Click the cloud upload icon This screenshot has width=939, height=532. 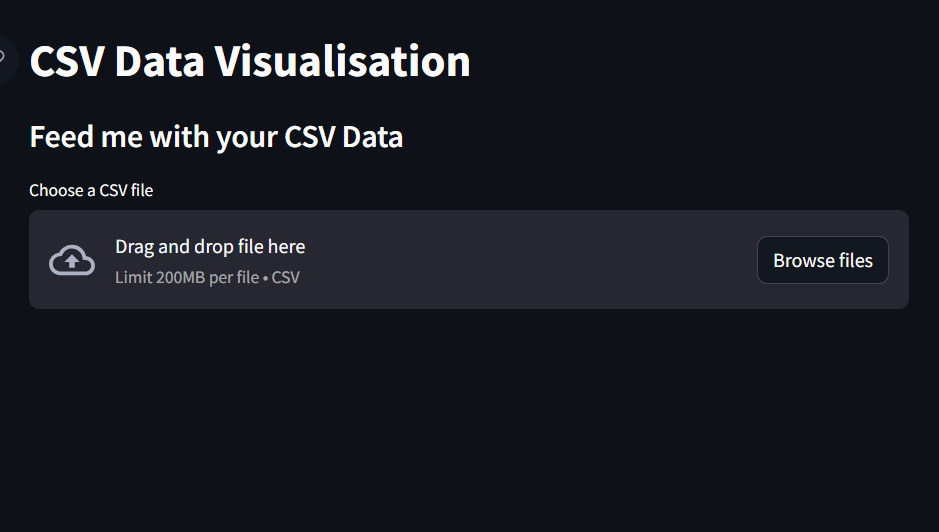(72, 260)
